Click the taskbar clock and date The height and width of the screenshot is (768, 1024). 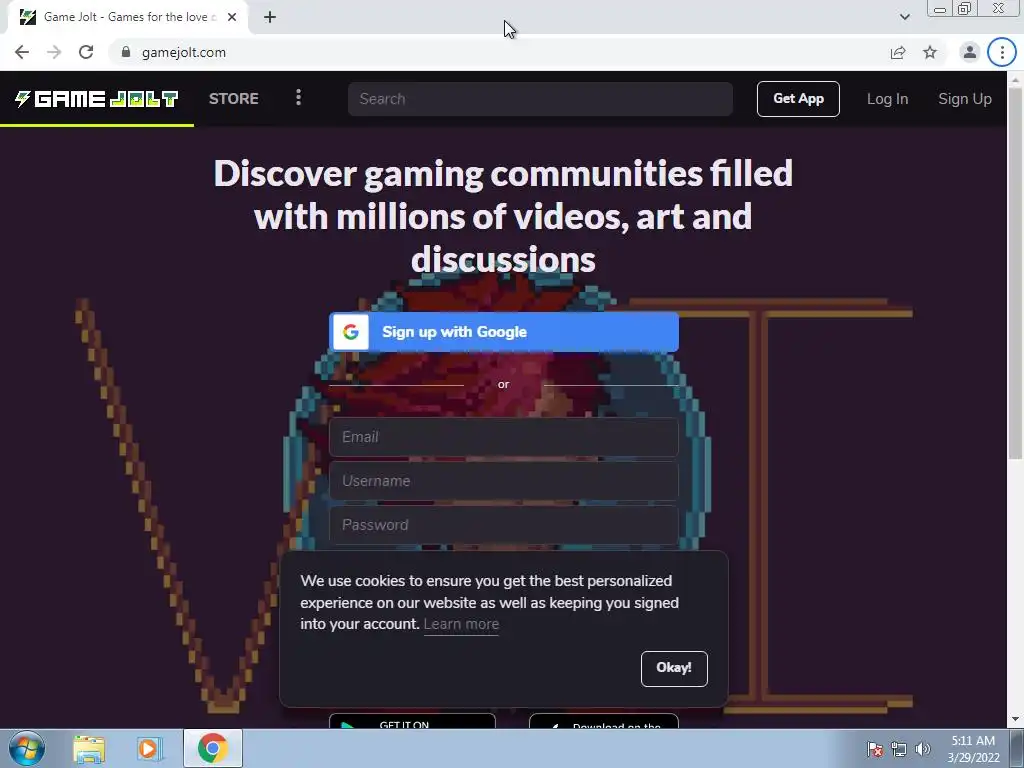point(973,748)
